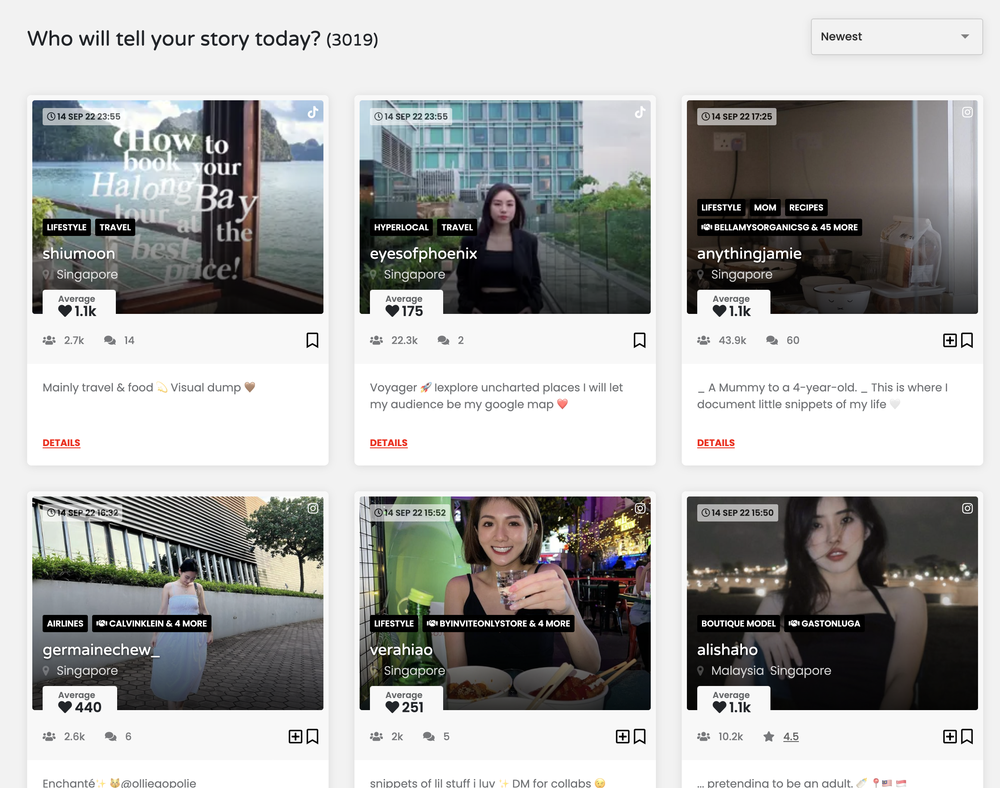Click the anythingjamie profile name
This screenshot has height=788, width=1000.
click(x=749, y=254)
